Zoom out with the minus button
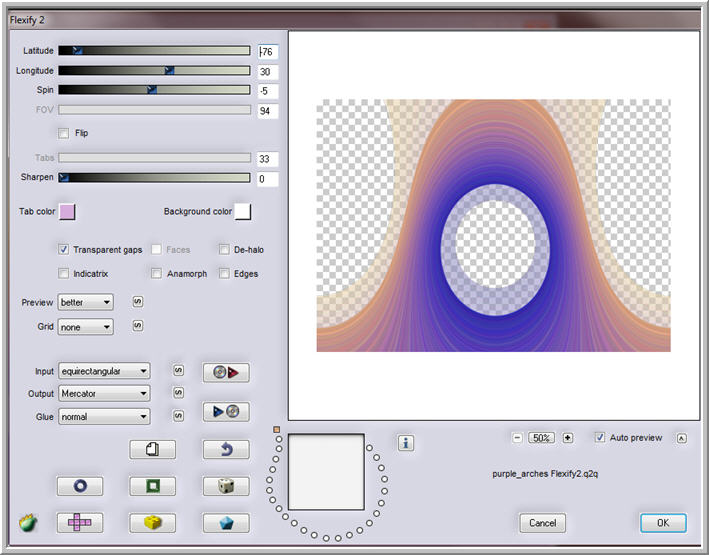This screenshot has width=709, height=555. [x=517, y=438]
